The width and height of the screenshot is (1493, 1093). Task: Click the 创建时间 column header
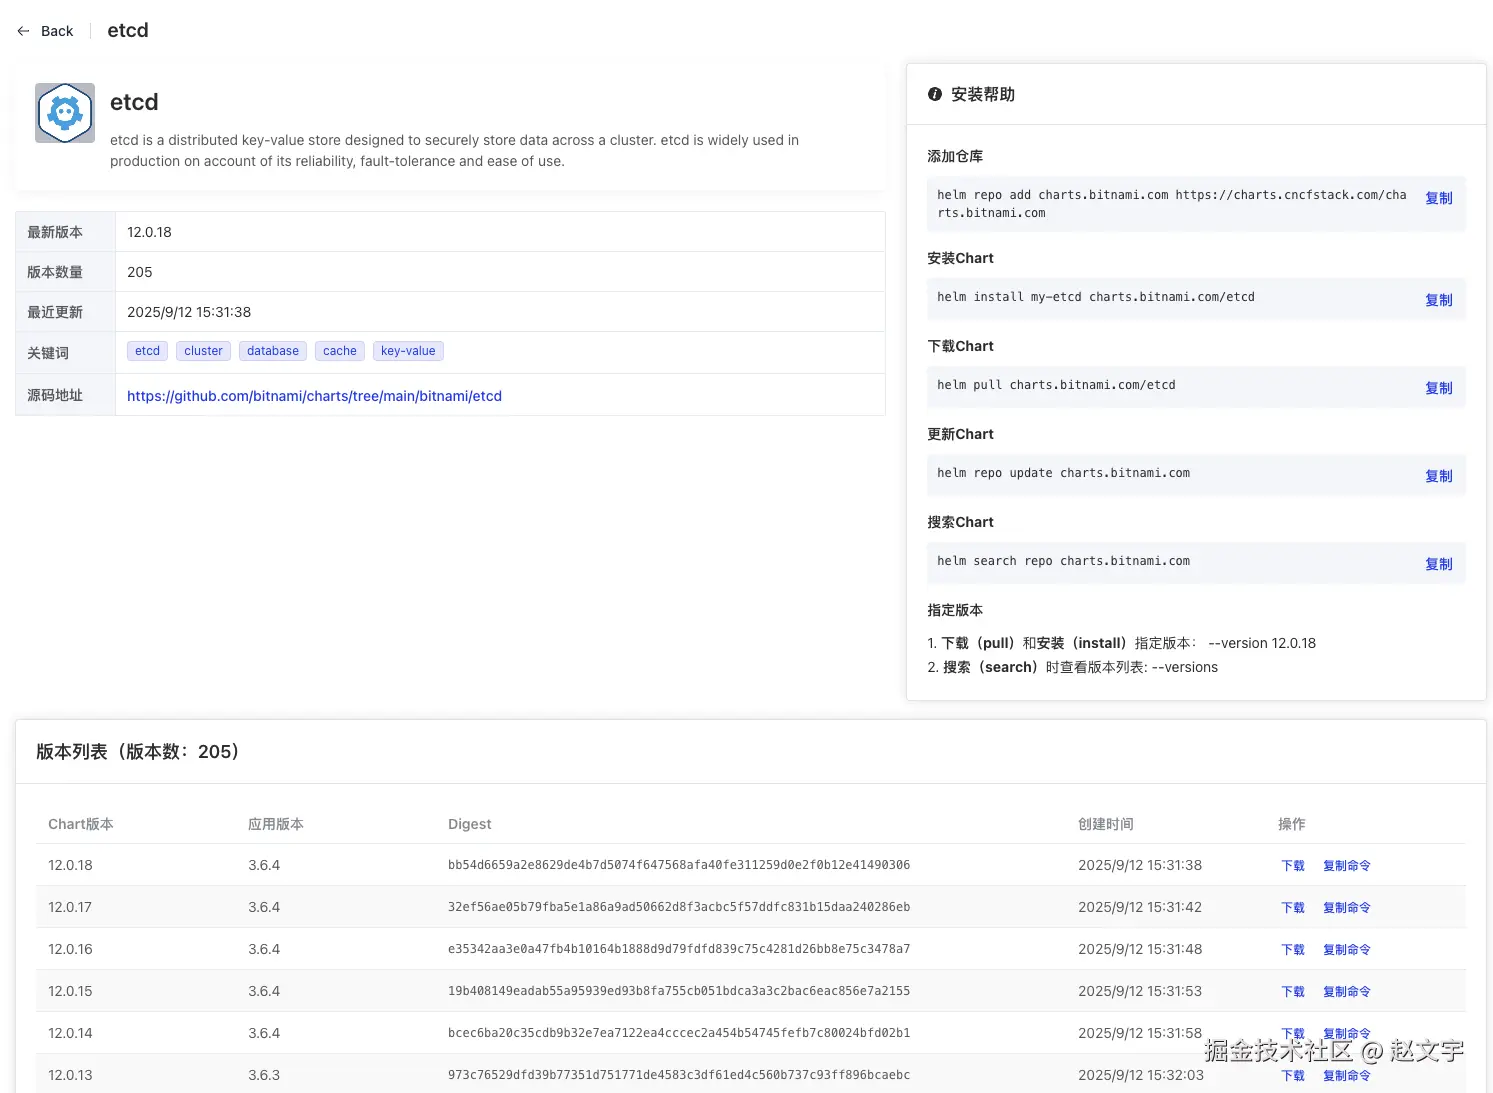point(1106,824)
